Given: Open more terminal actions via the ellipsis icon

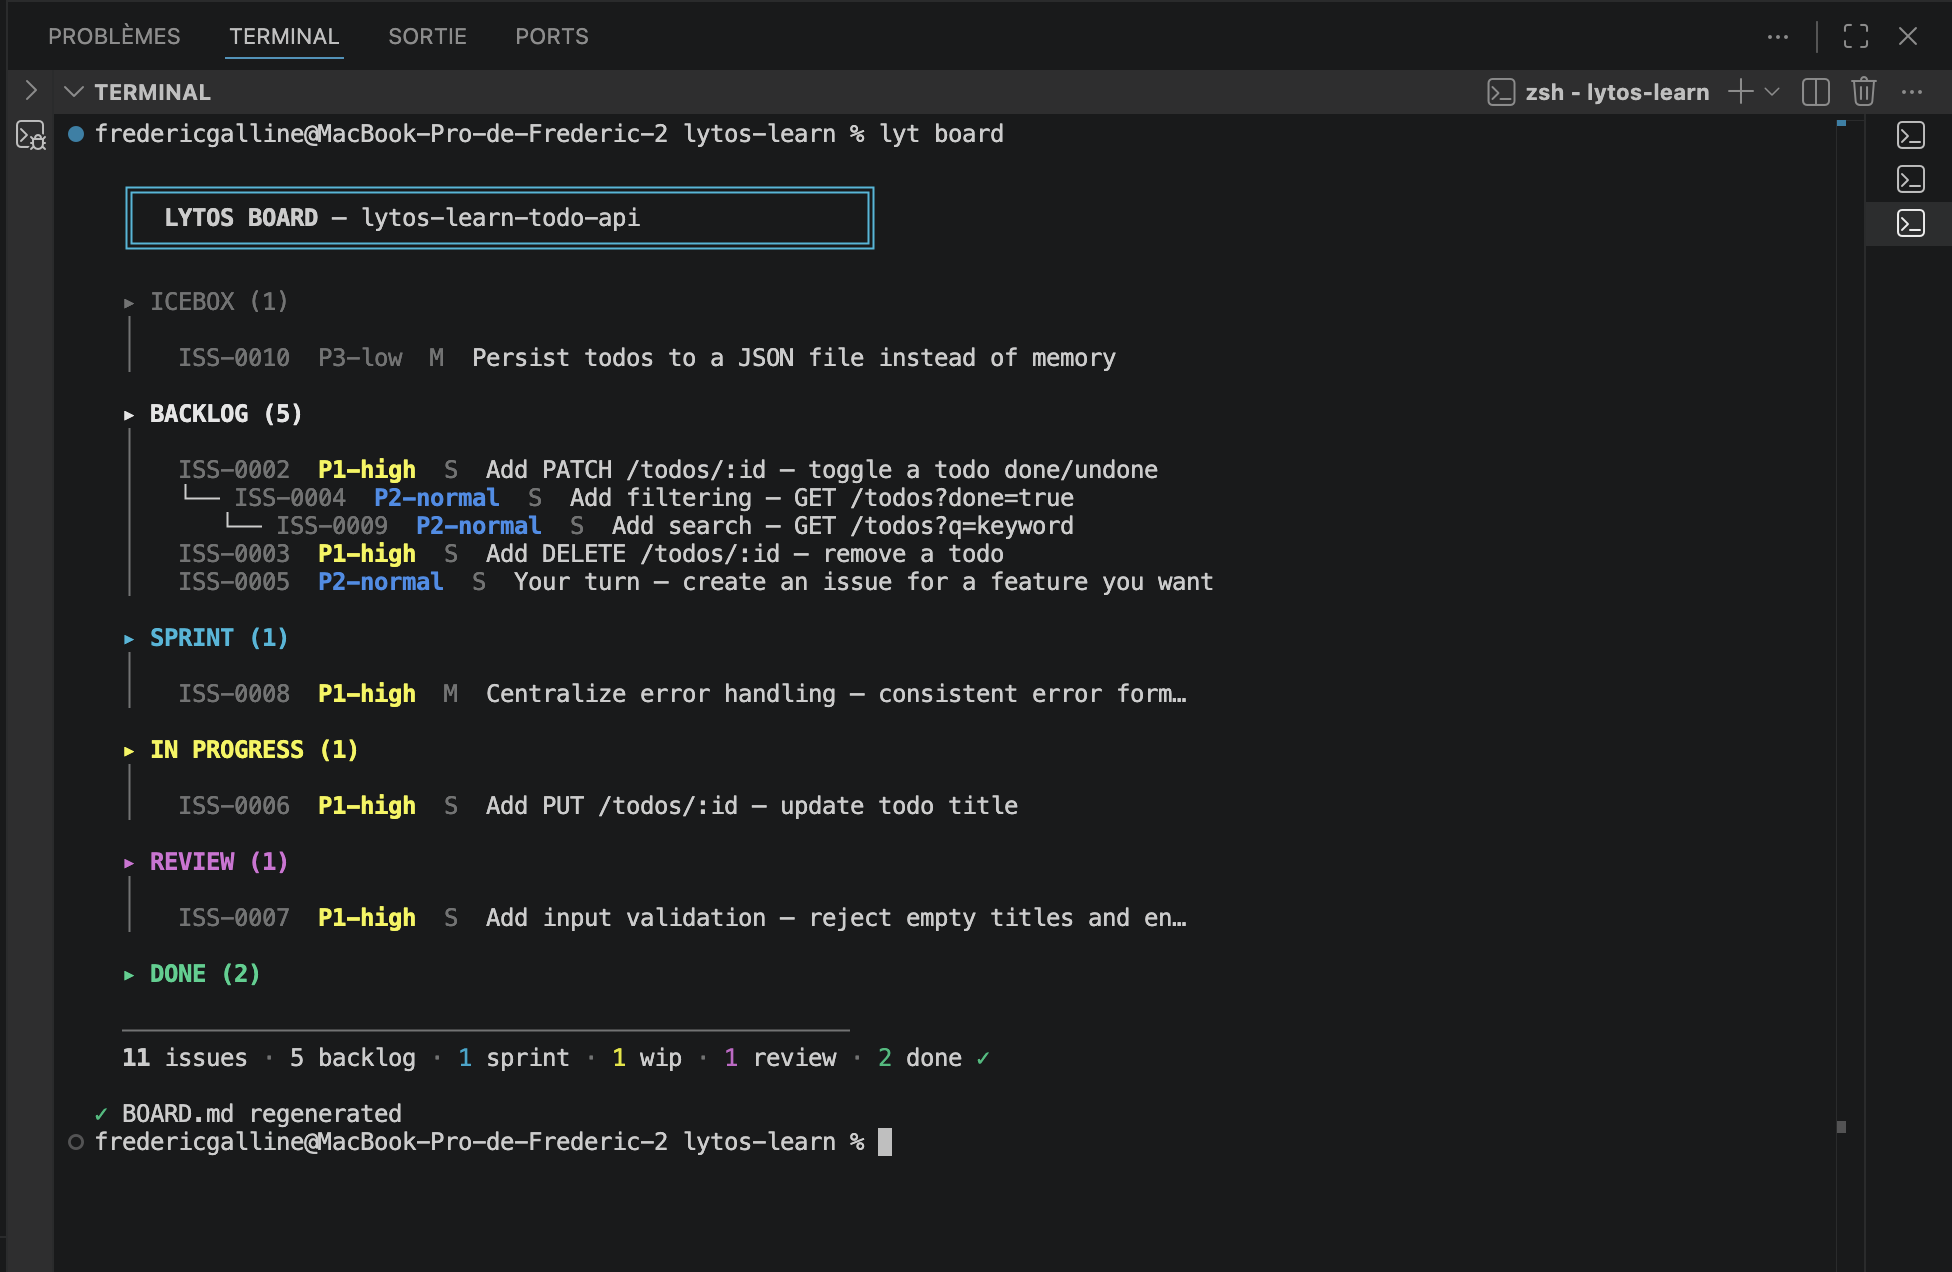Looking at the screenshot, I should coord(1911,91).
